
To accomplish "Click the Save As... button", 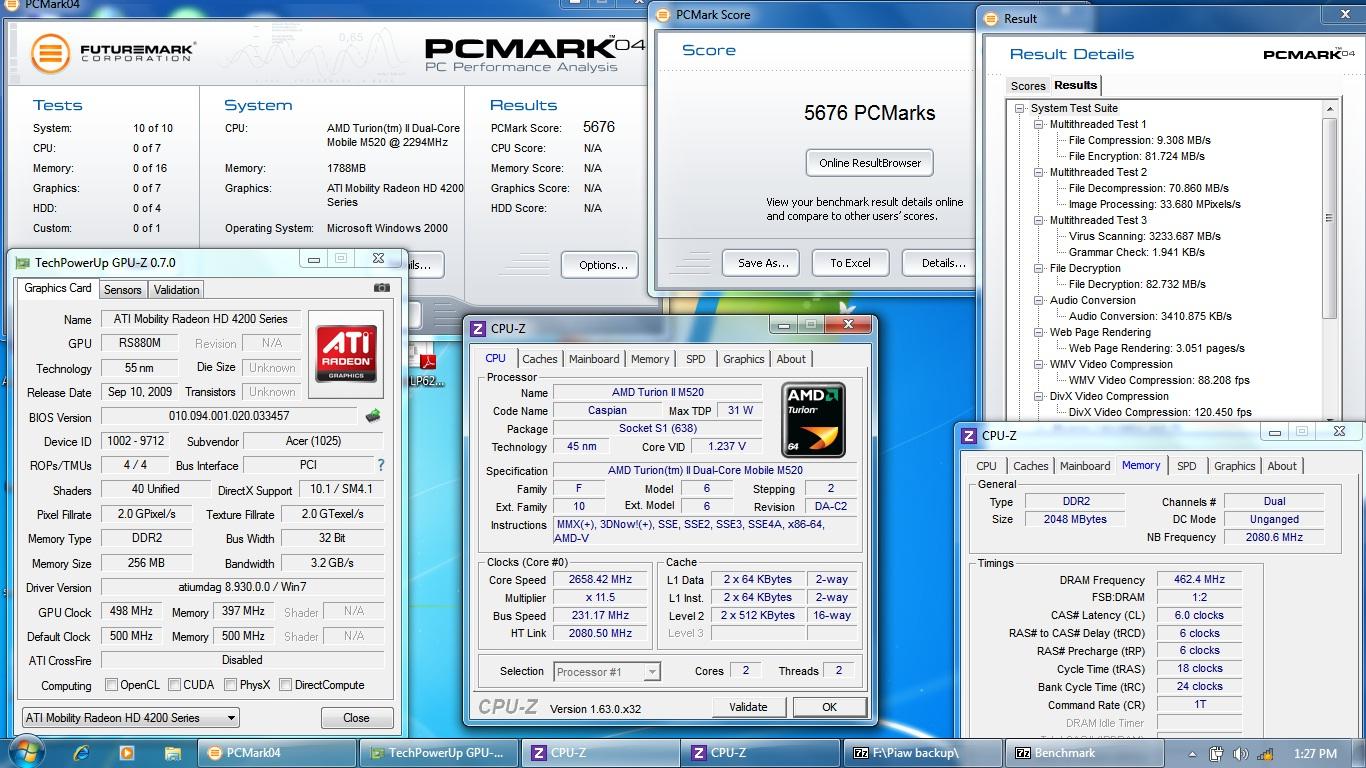I will click(x=763, y=263).
